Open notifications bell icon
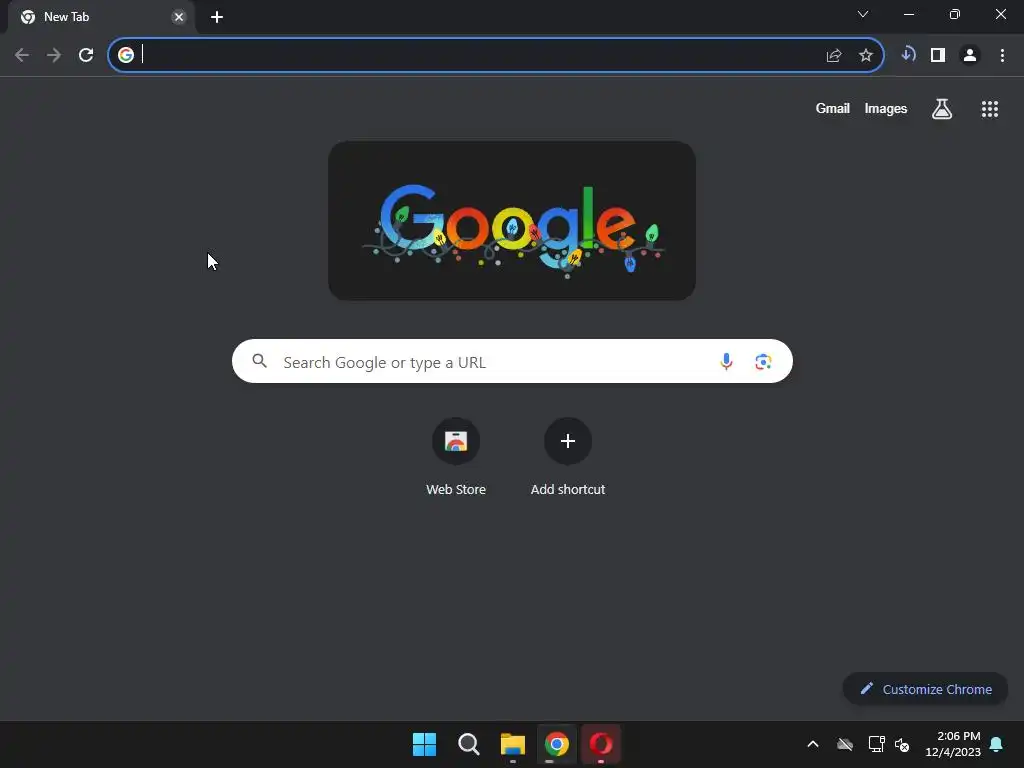Screen dimensions: 1024x768 [x=997, y=744]
